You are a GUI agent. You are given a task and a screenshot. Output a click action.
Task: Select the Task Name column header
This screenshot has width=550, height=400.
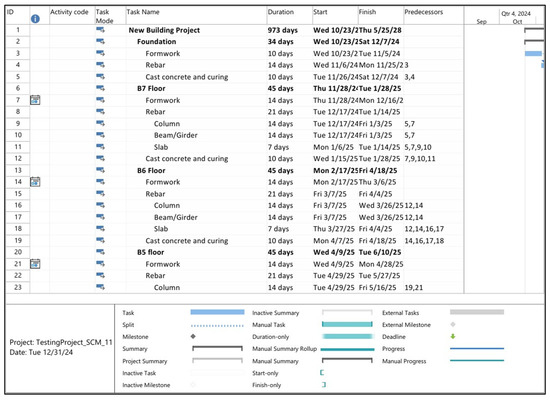pyautogui.click(x=143, y=12)
